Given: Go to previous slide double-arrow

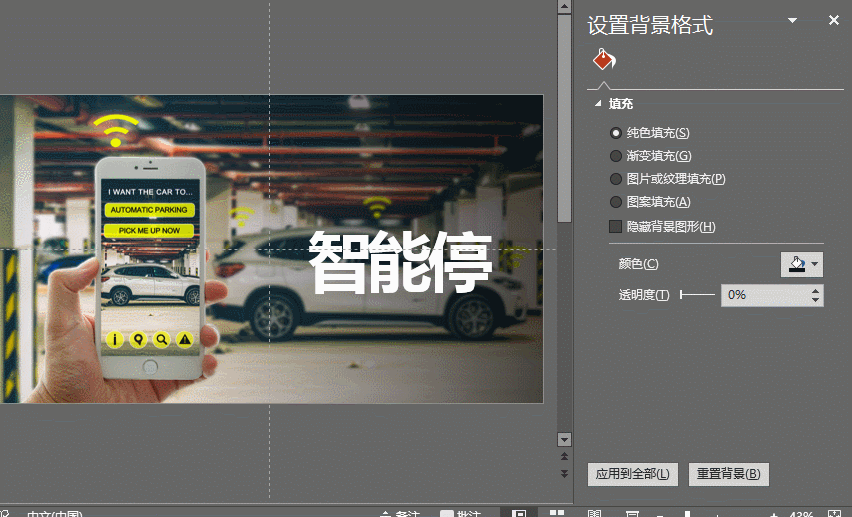Looking at the screenshot, I should coord(565,456).
